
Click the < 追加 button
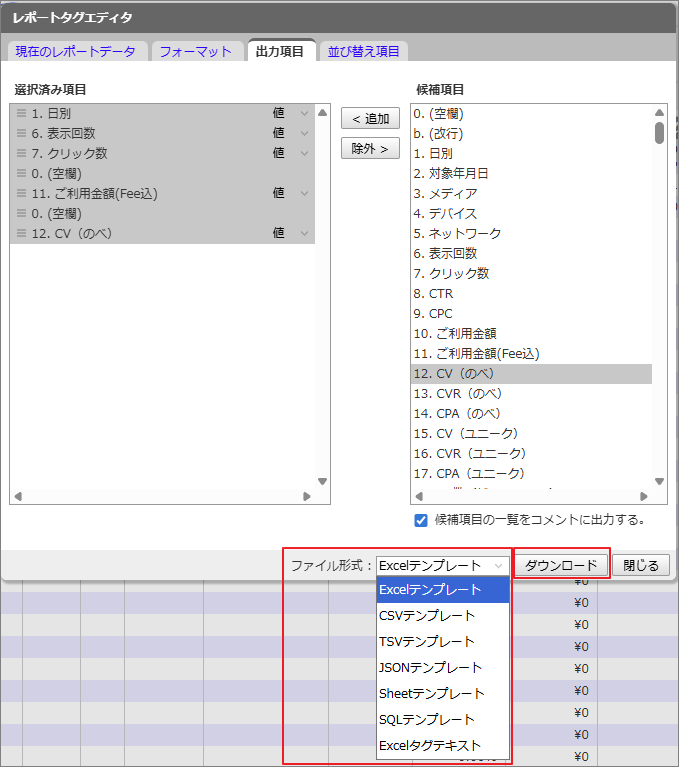[370, 119]
